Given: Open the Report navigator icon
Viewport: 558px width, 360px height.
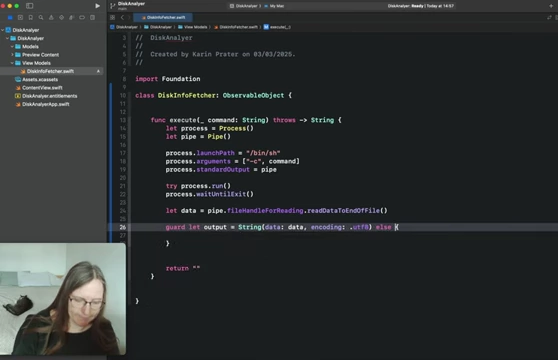Looking at the screenshot, I should click(x=92, y=17).
